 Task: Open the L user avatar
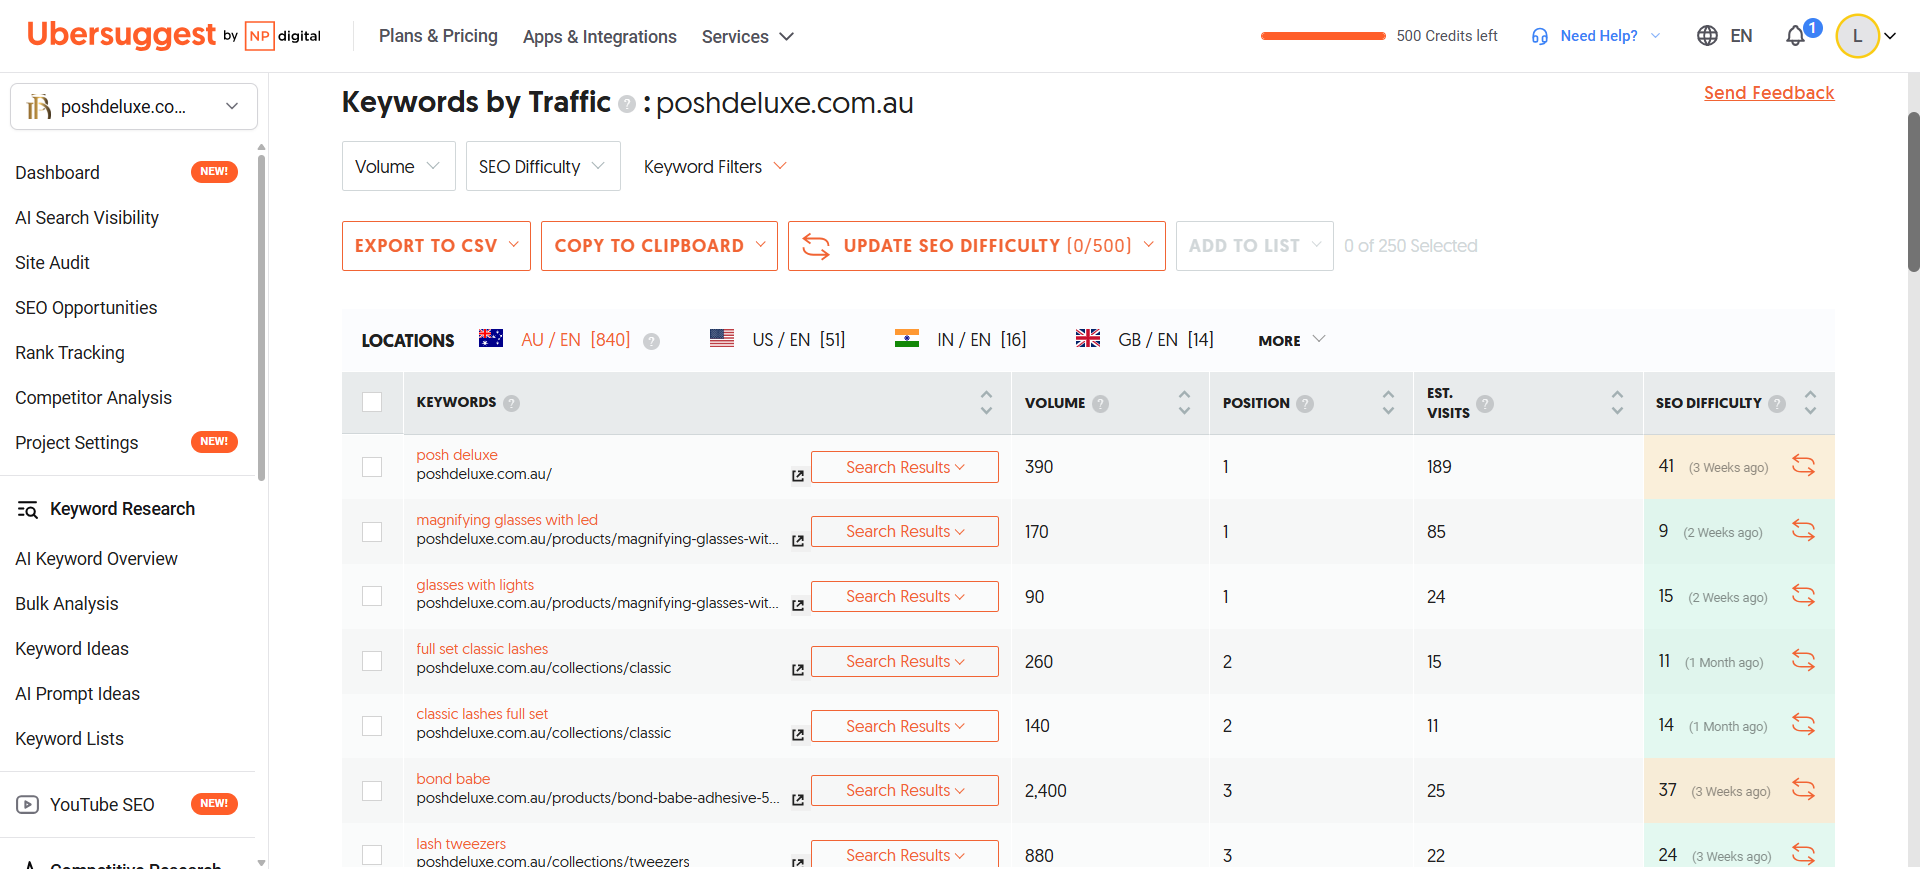click(x=1857, y=36)
